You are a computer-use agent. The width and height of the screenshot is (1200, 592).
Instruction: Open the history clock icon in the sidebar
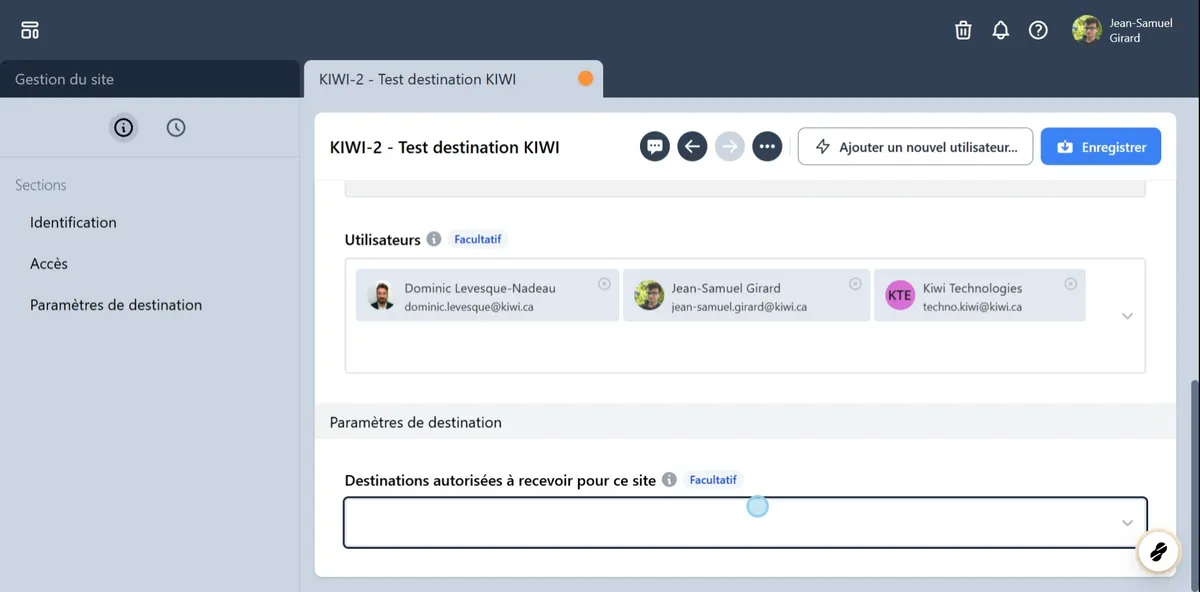tap(176, 127)
